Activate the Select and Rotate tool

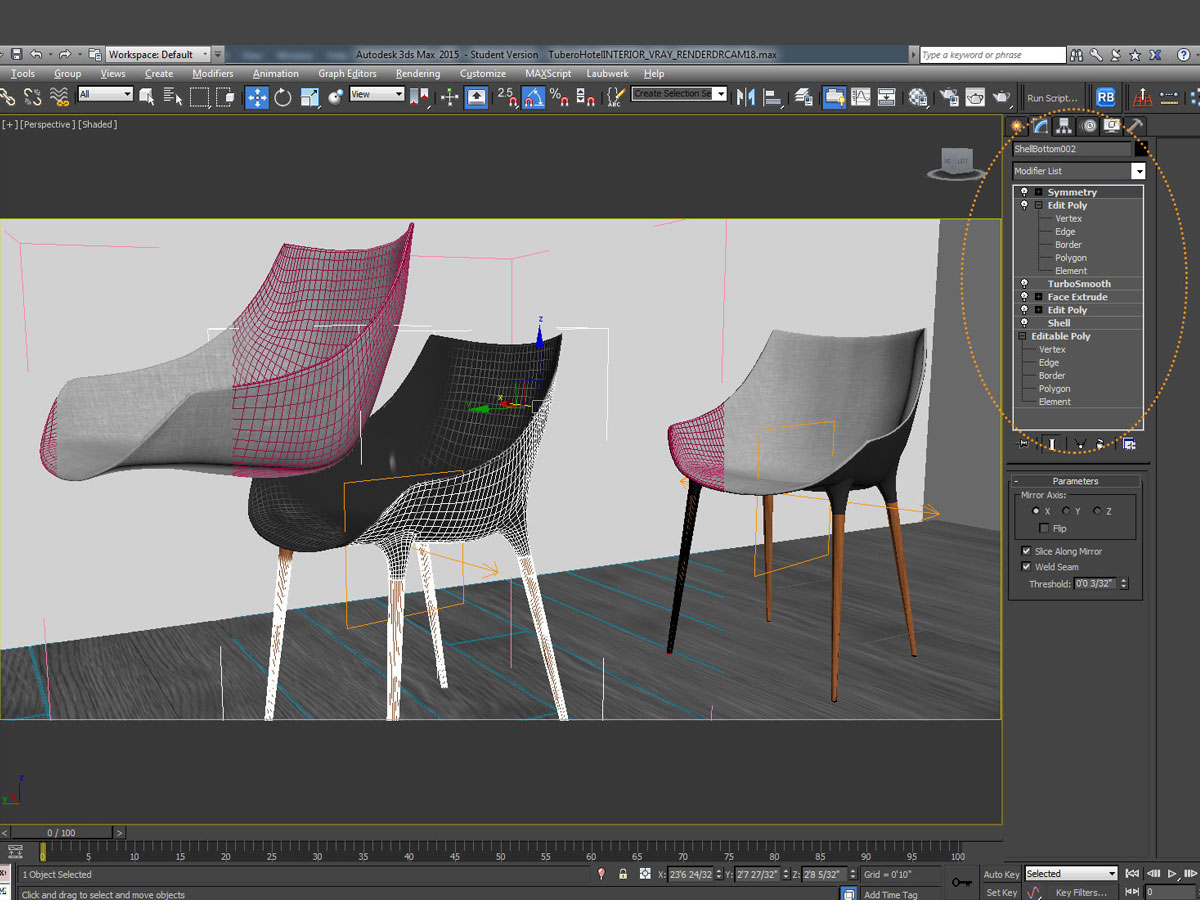[283, 97]
